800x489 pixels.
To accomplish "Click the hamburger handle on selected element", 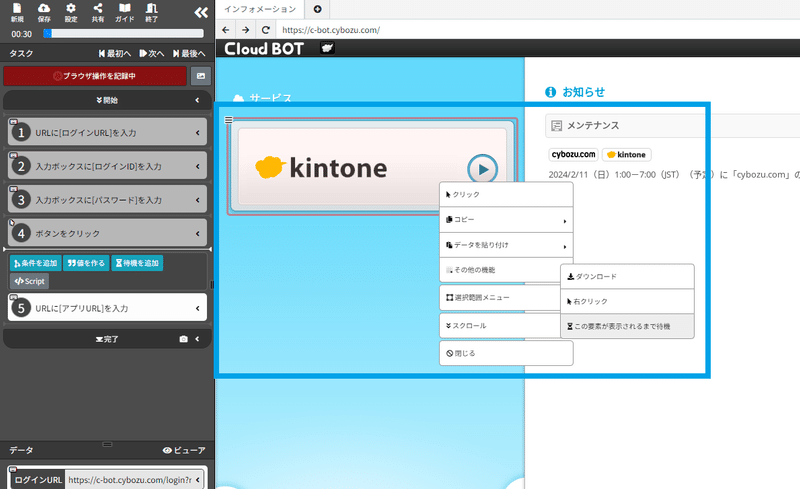I will 229,120.
